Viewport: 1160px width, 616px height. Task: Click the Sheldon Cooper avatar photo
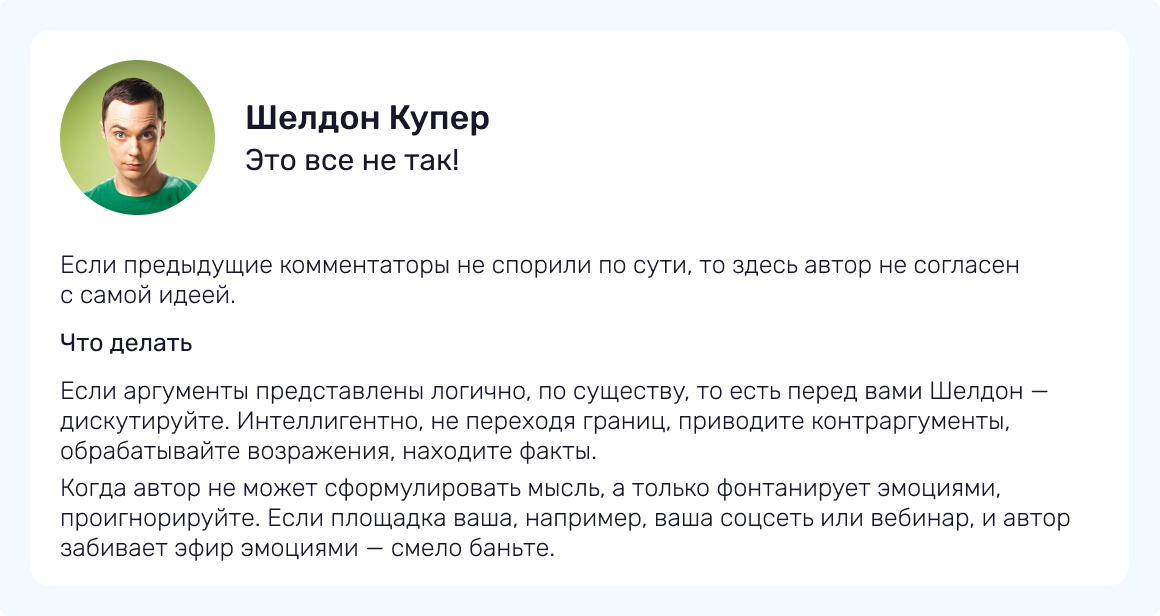[137, 137]
